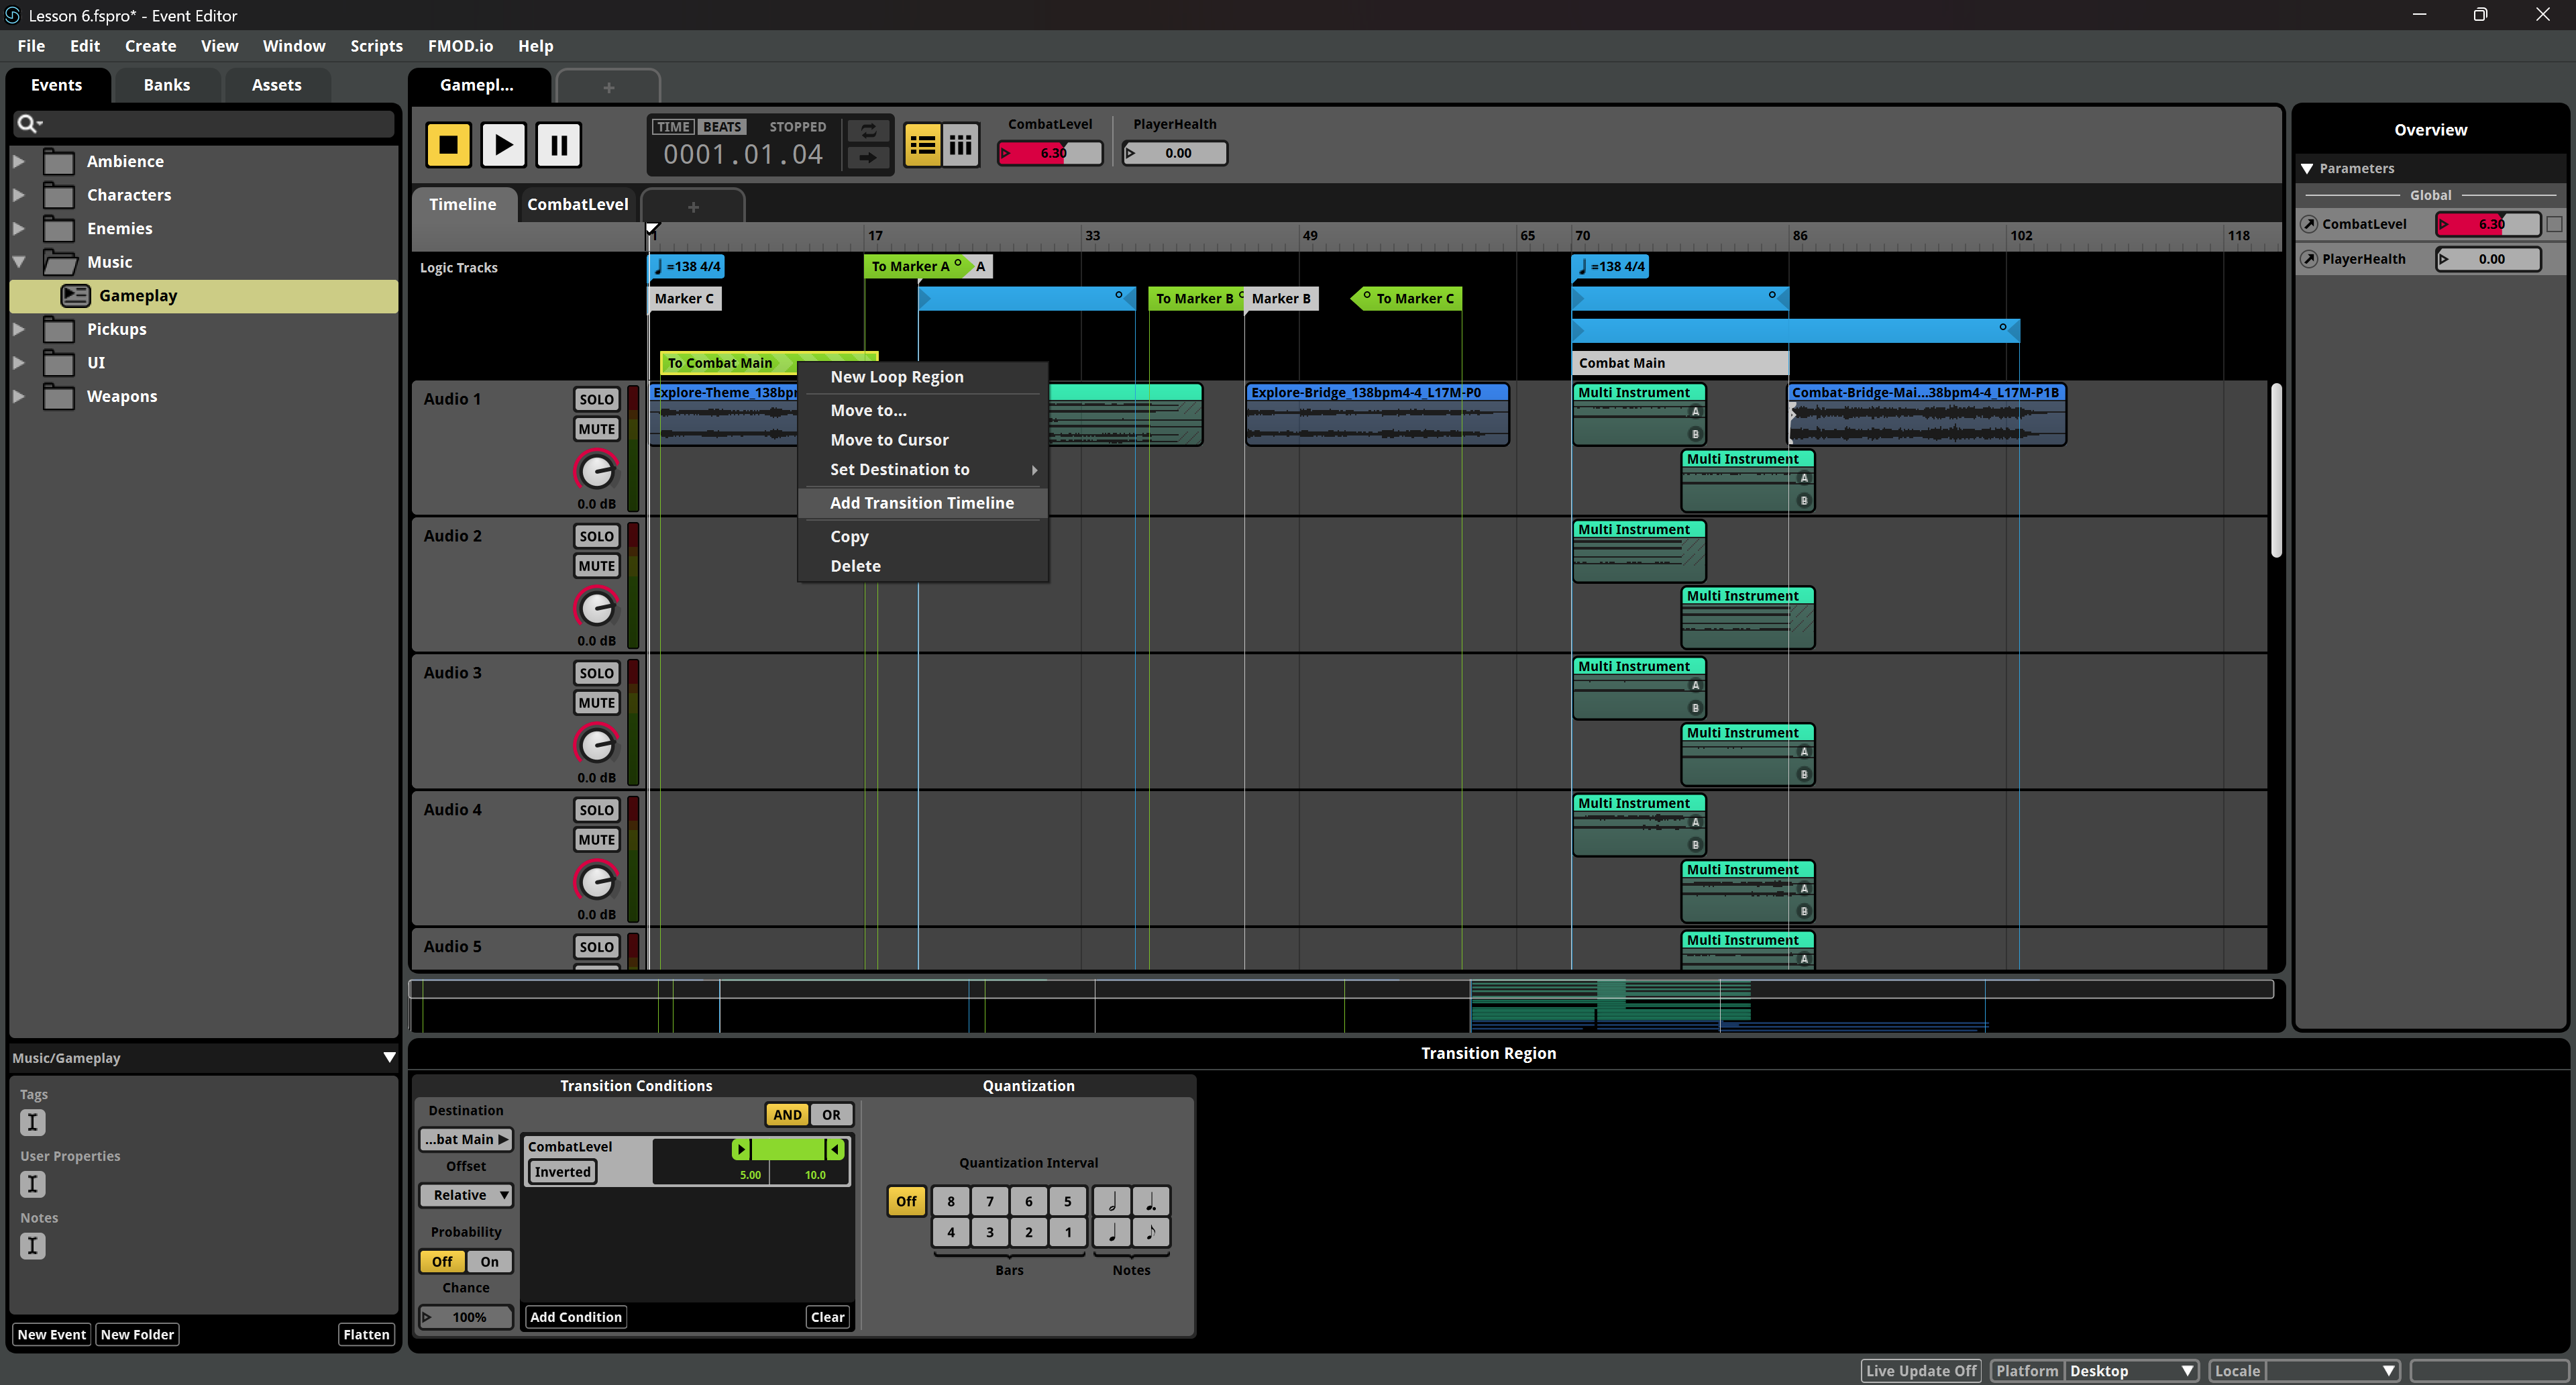Adjust the PlayerHealth slider in transport bar
Screen dimensions: 2576x1385
(x=1174, y=153)
